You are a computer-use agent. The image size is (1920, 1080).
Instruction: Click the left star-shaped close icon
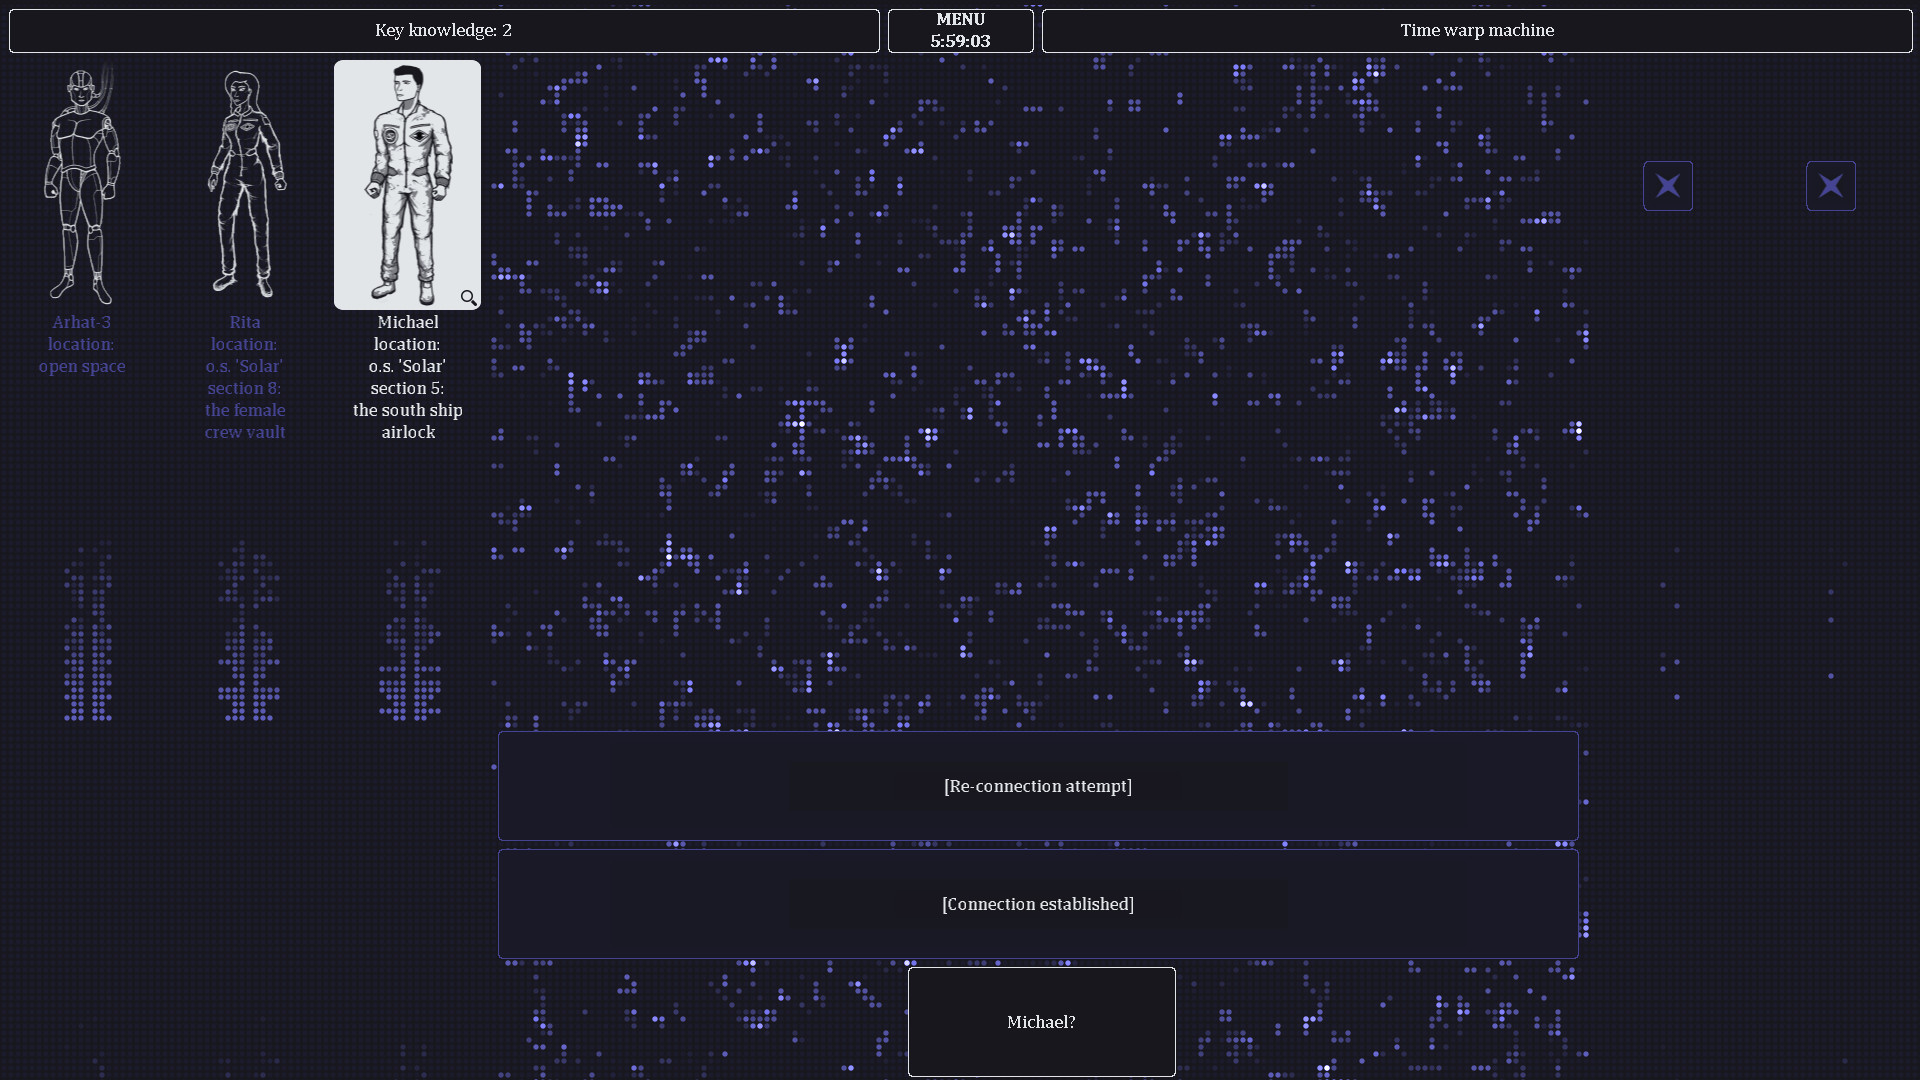[x=1667, y=185]
